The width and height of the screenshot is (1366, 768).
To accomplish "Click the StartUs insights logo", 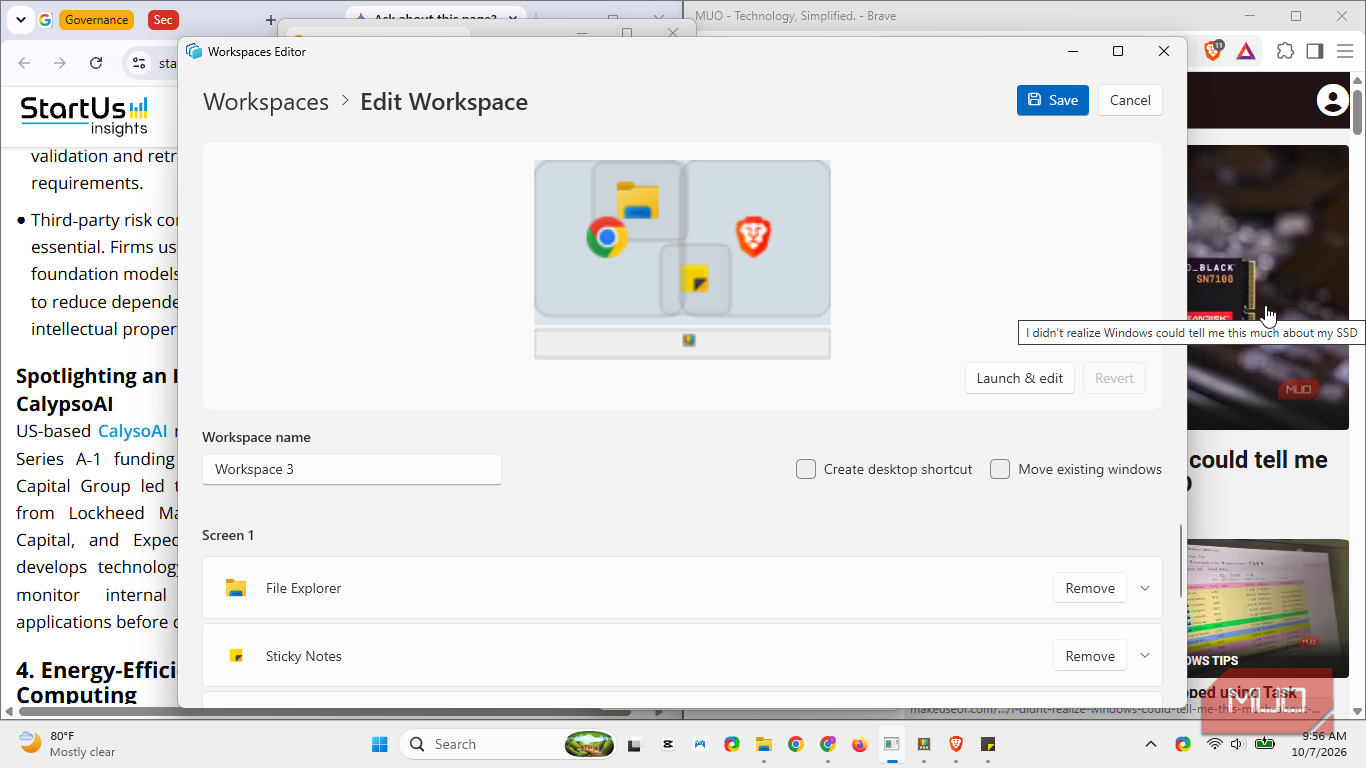I will [x=85, y=115].
